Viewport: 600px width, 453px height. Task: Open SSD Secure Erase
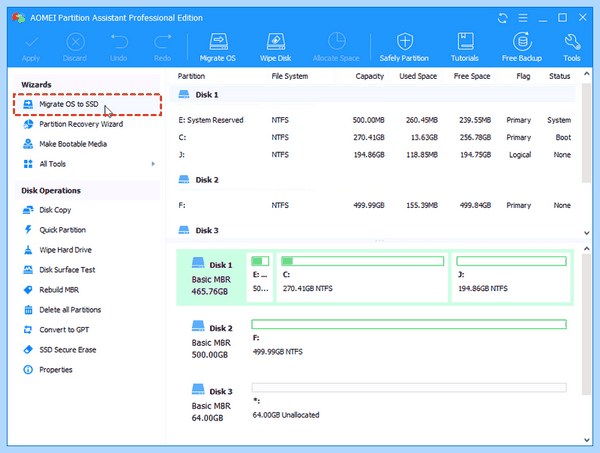click(x=68, y=350)
